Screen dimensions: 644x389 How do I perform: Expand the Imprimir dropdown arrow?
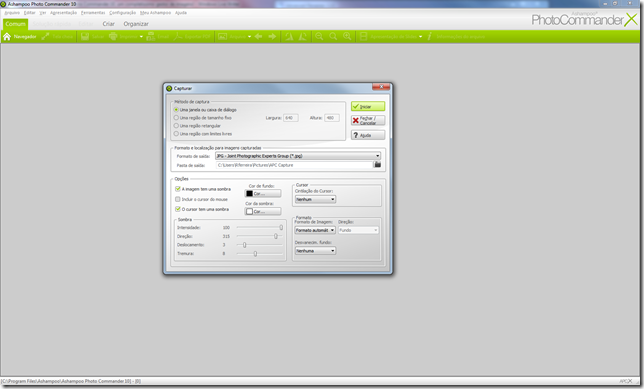141,37
